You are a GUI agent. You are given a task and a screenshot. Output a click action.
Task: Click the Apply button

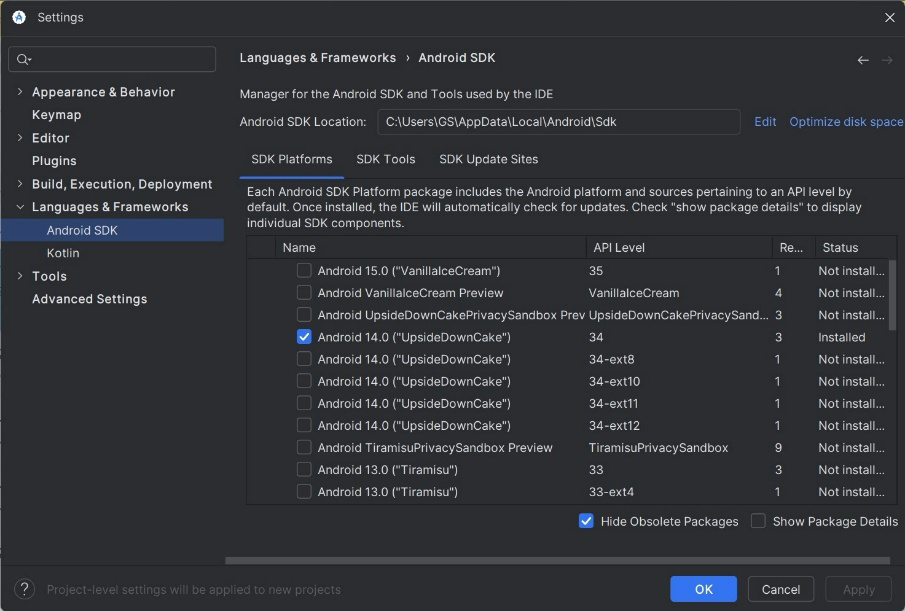click(x=858, y=589)
